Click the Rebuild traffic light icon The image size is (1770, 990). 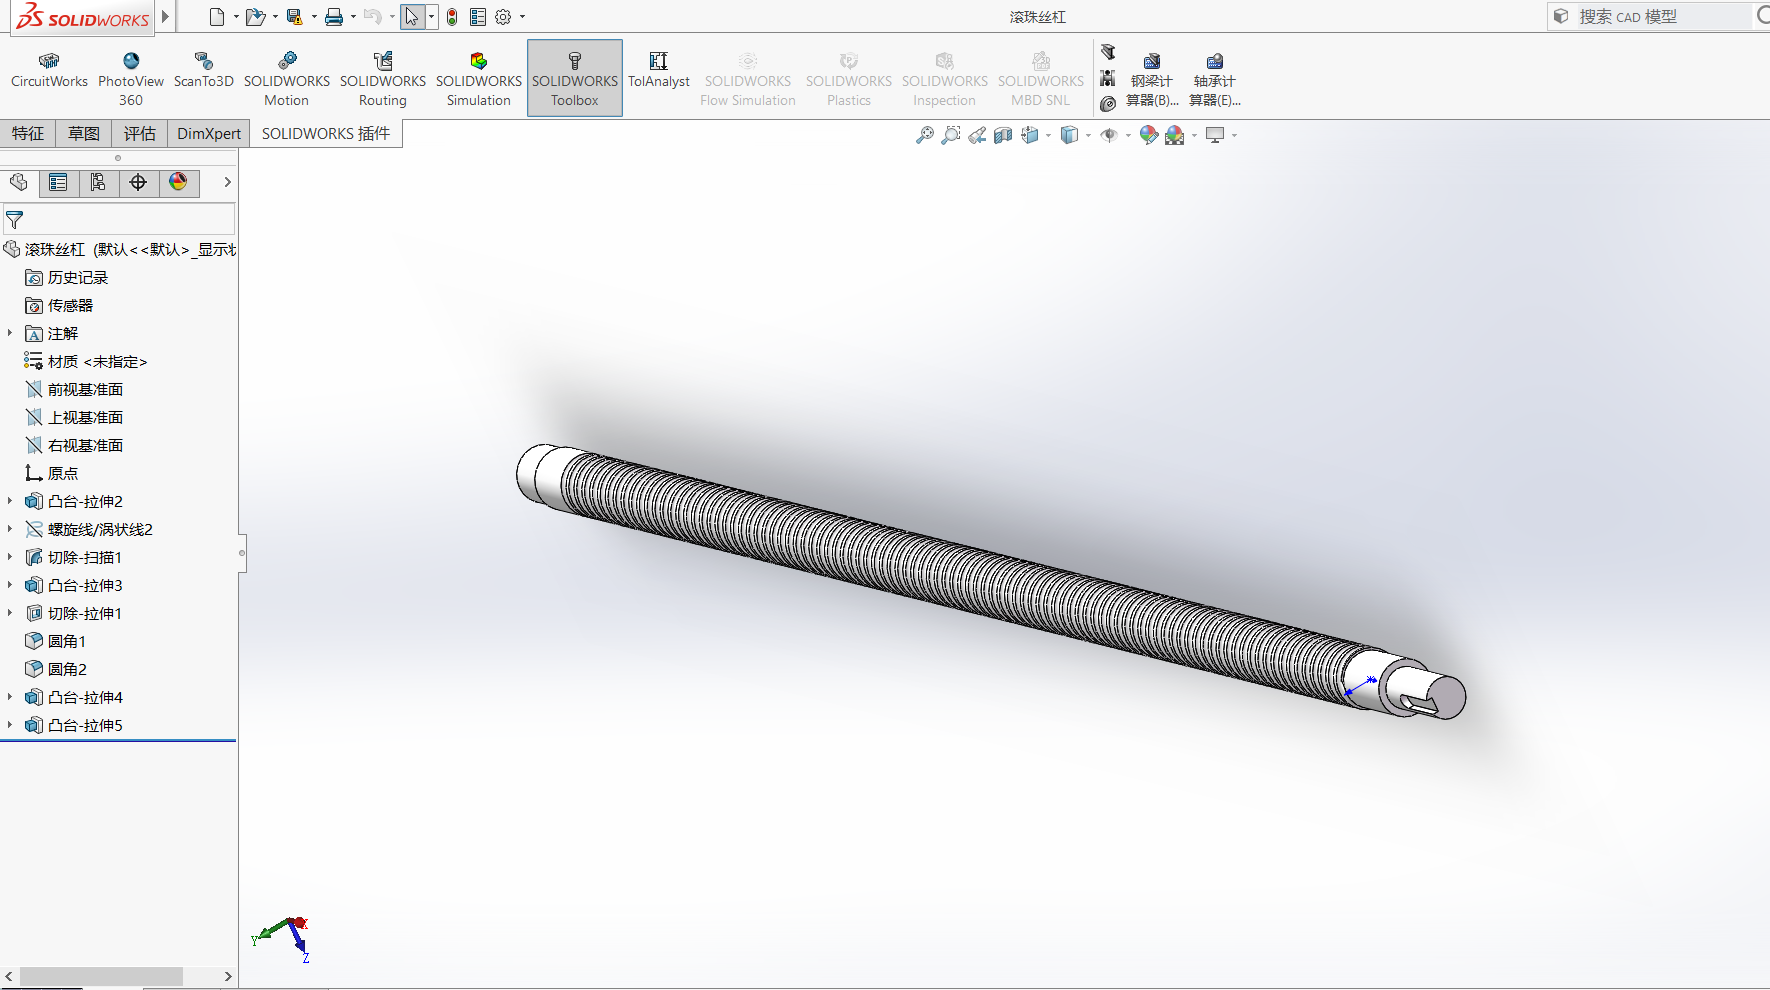tap(452, 17)
